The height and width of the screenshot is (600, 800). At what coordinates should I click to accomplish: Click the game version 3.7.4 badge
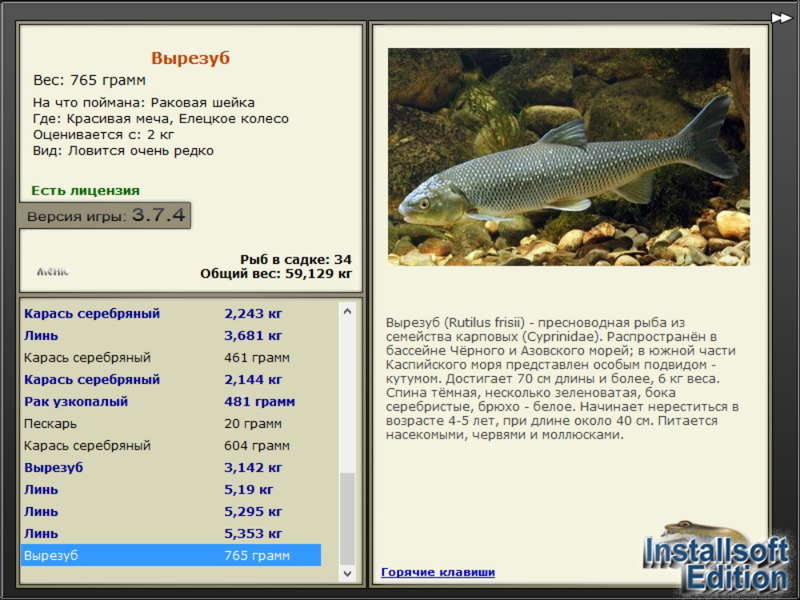click(x=105, y=216)
